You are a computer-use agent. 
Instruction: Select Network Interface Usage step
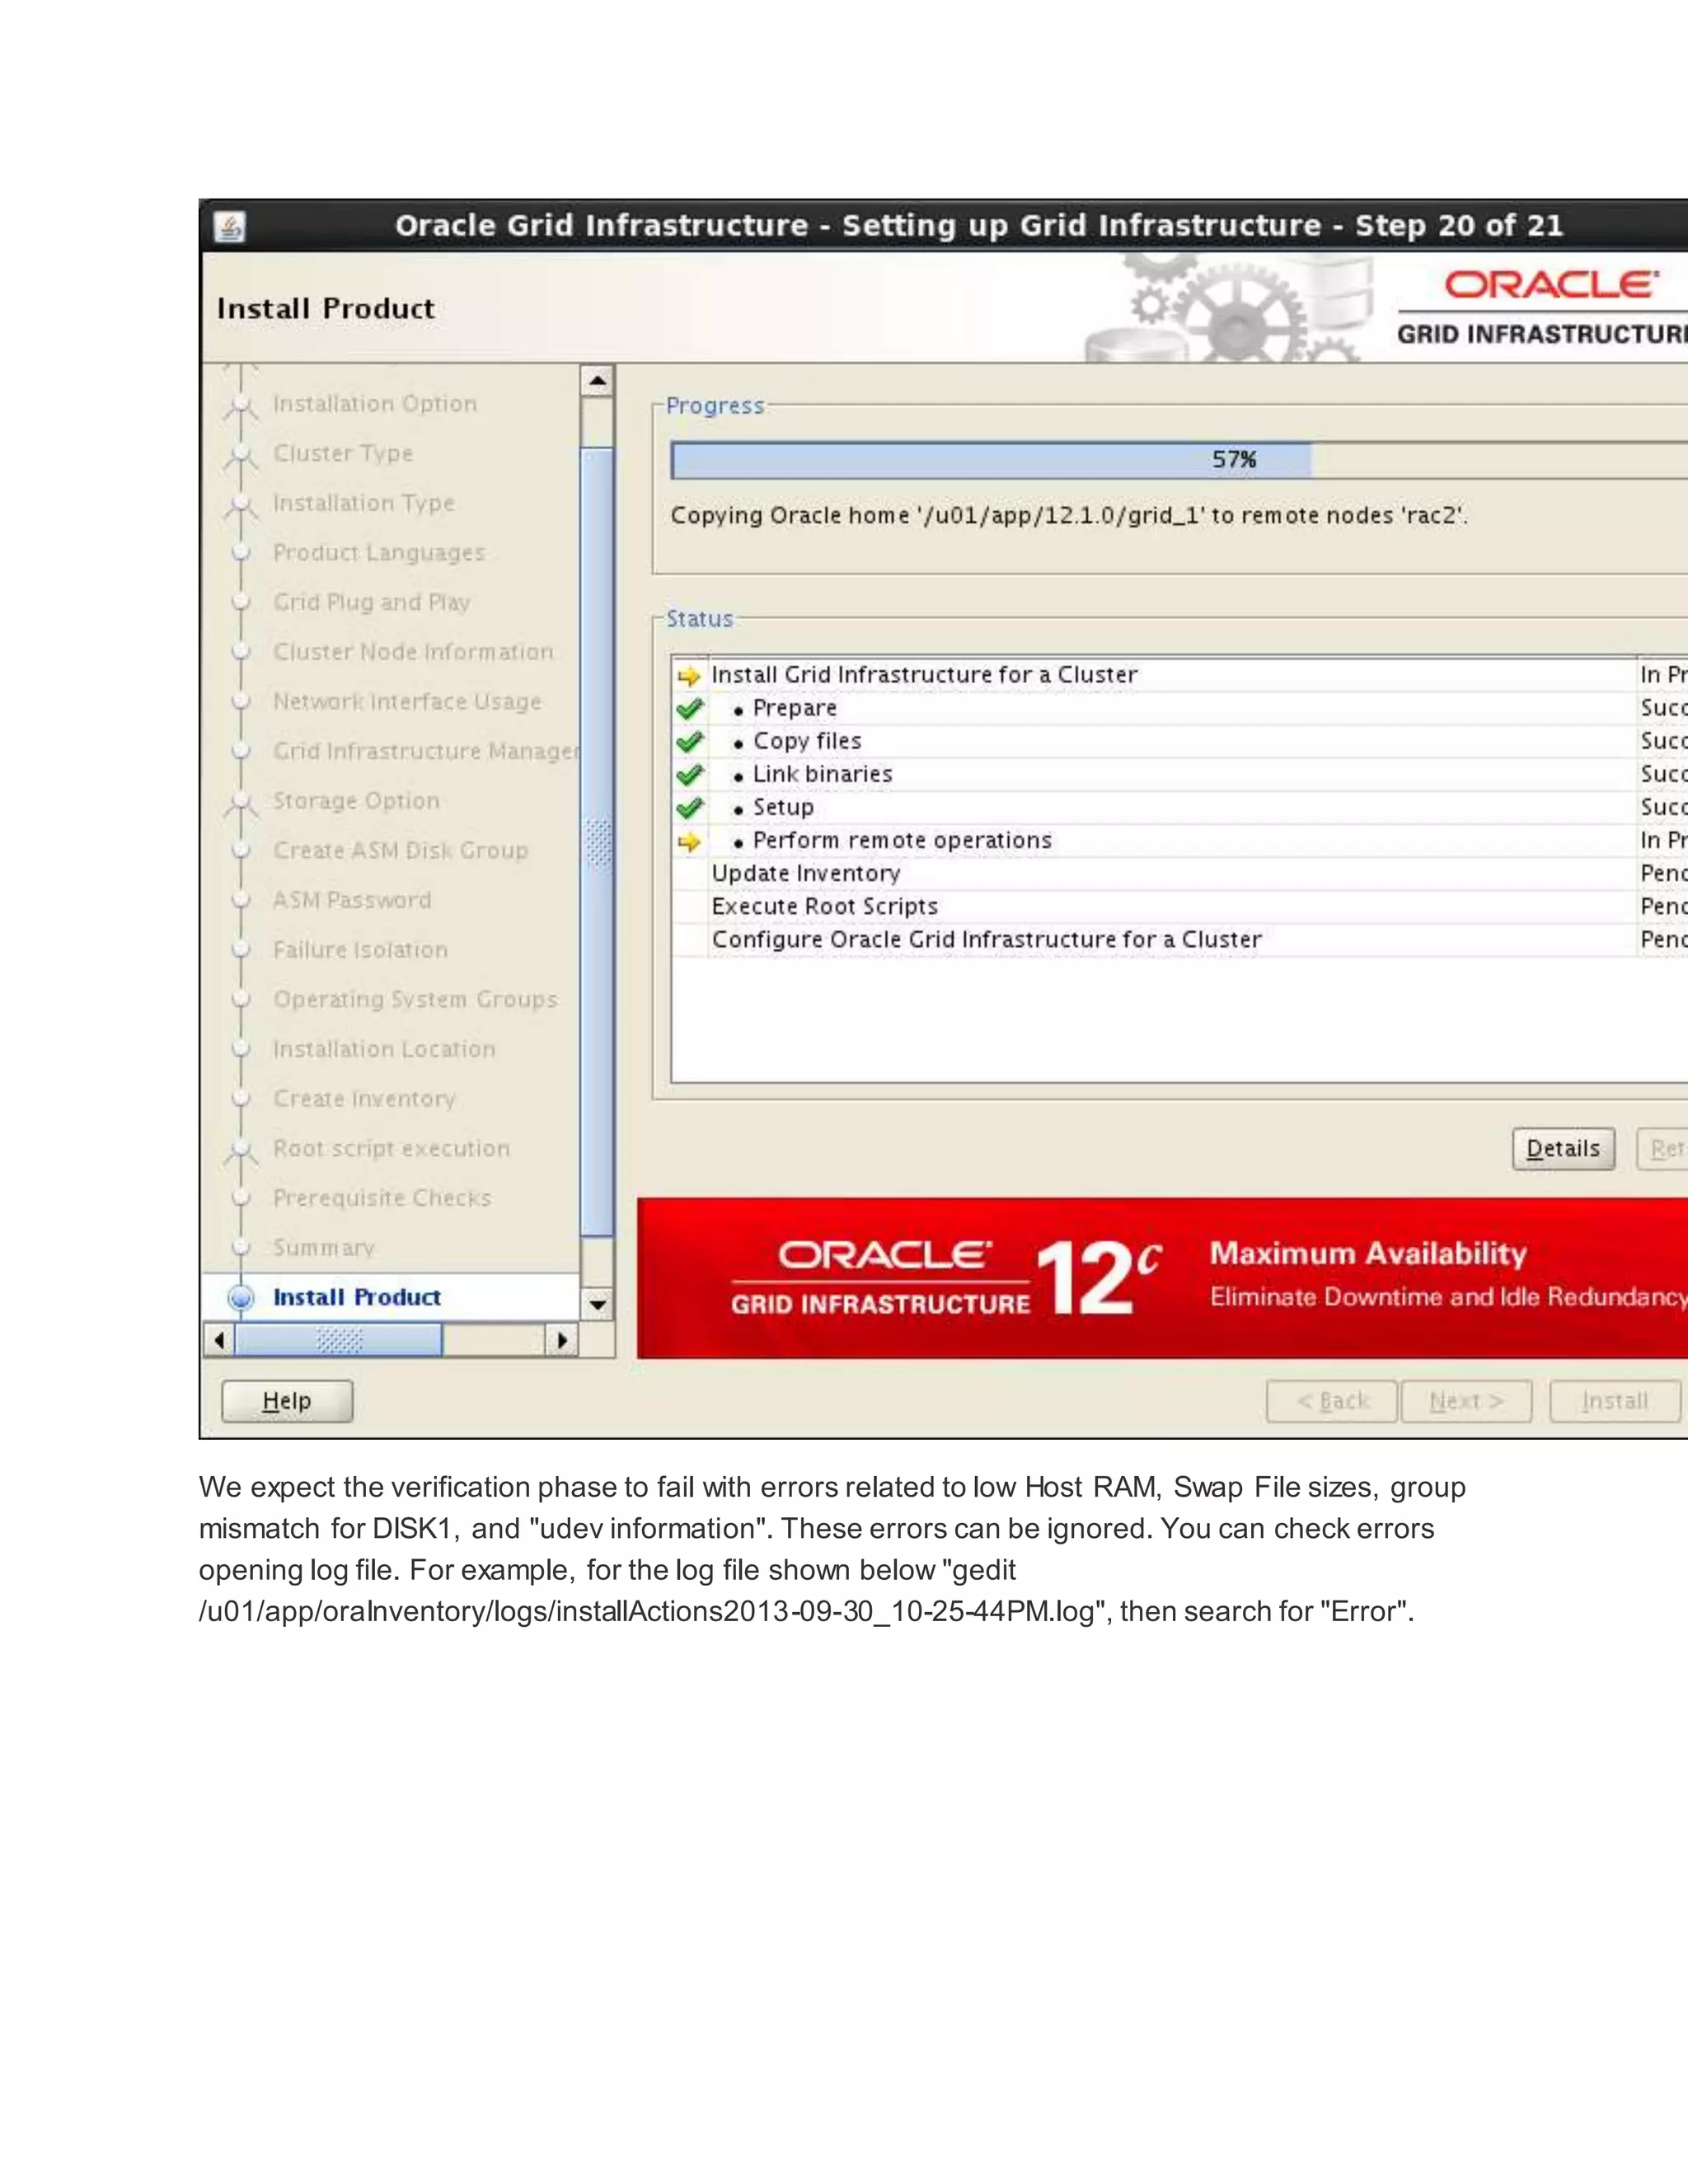(x=407, y=702)
